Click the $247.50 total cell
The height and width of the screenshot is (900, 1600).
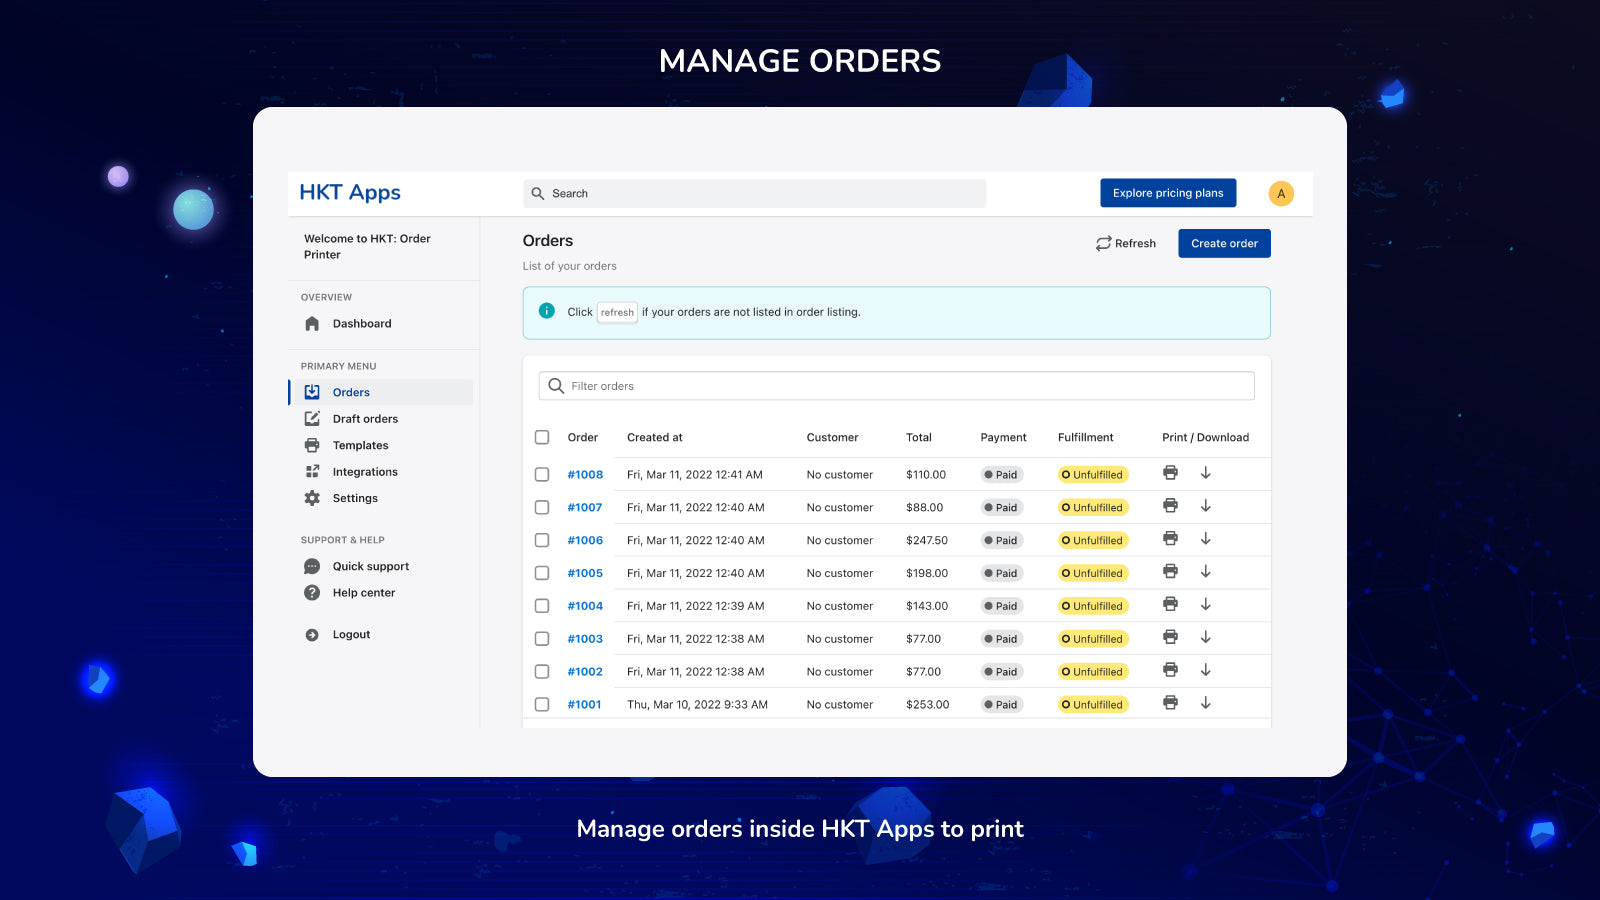(927, 540)
